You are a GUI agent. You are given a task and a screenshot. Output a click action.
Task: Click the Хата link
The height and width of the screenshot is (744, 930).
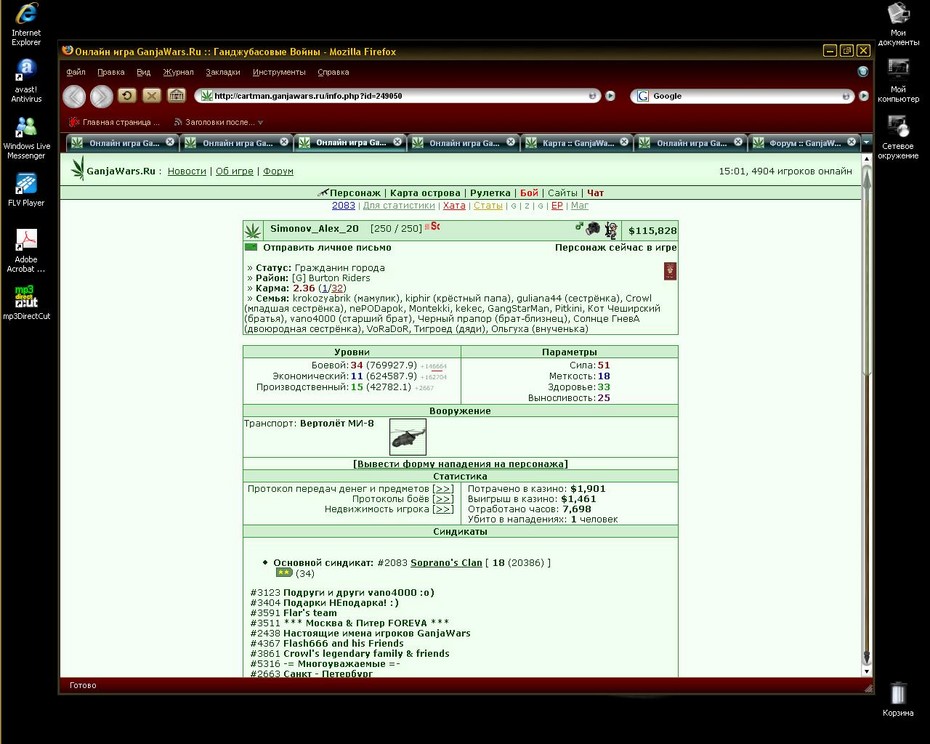pos(454,205)
